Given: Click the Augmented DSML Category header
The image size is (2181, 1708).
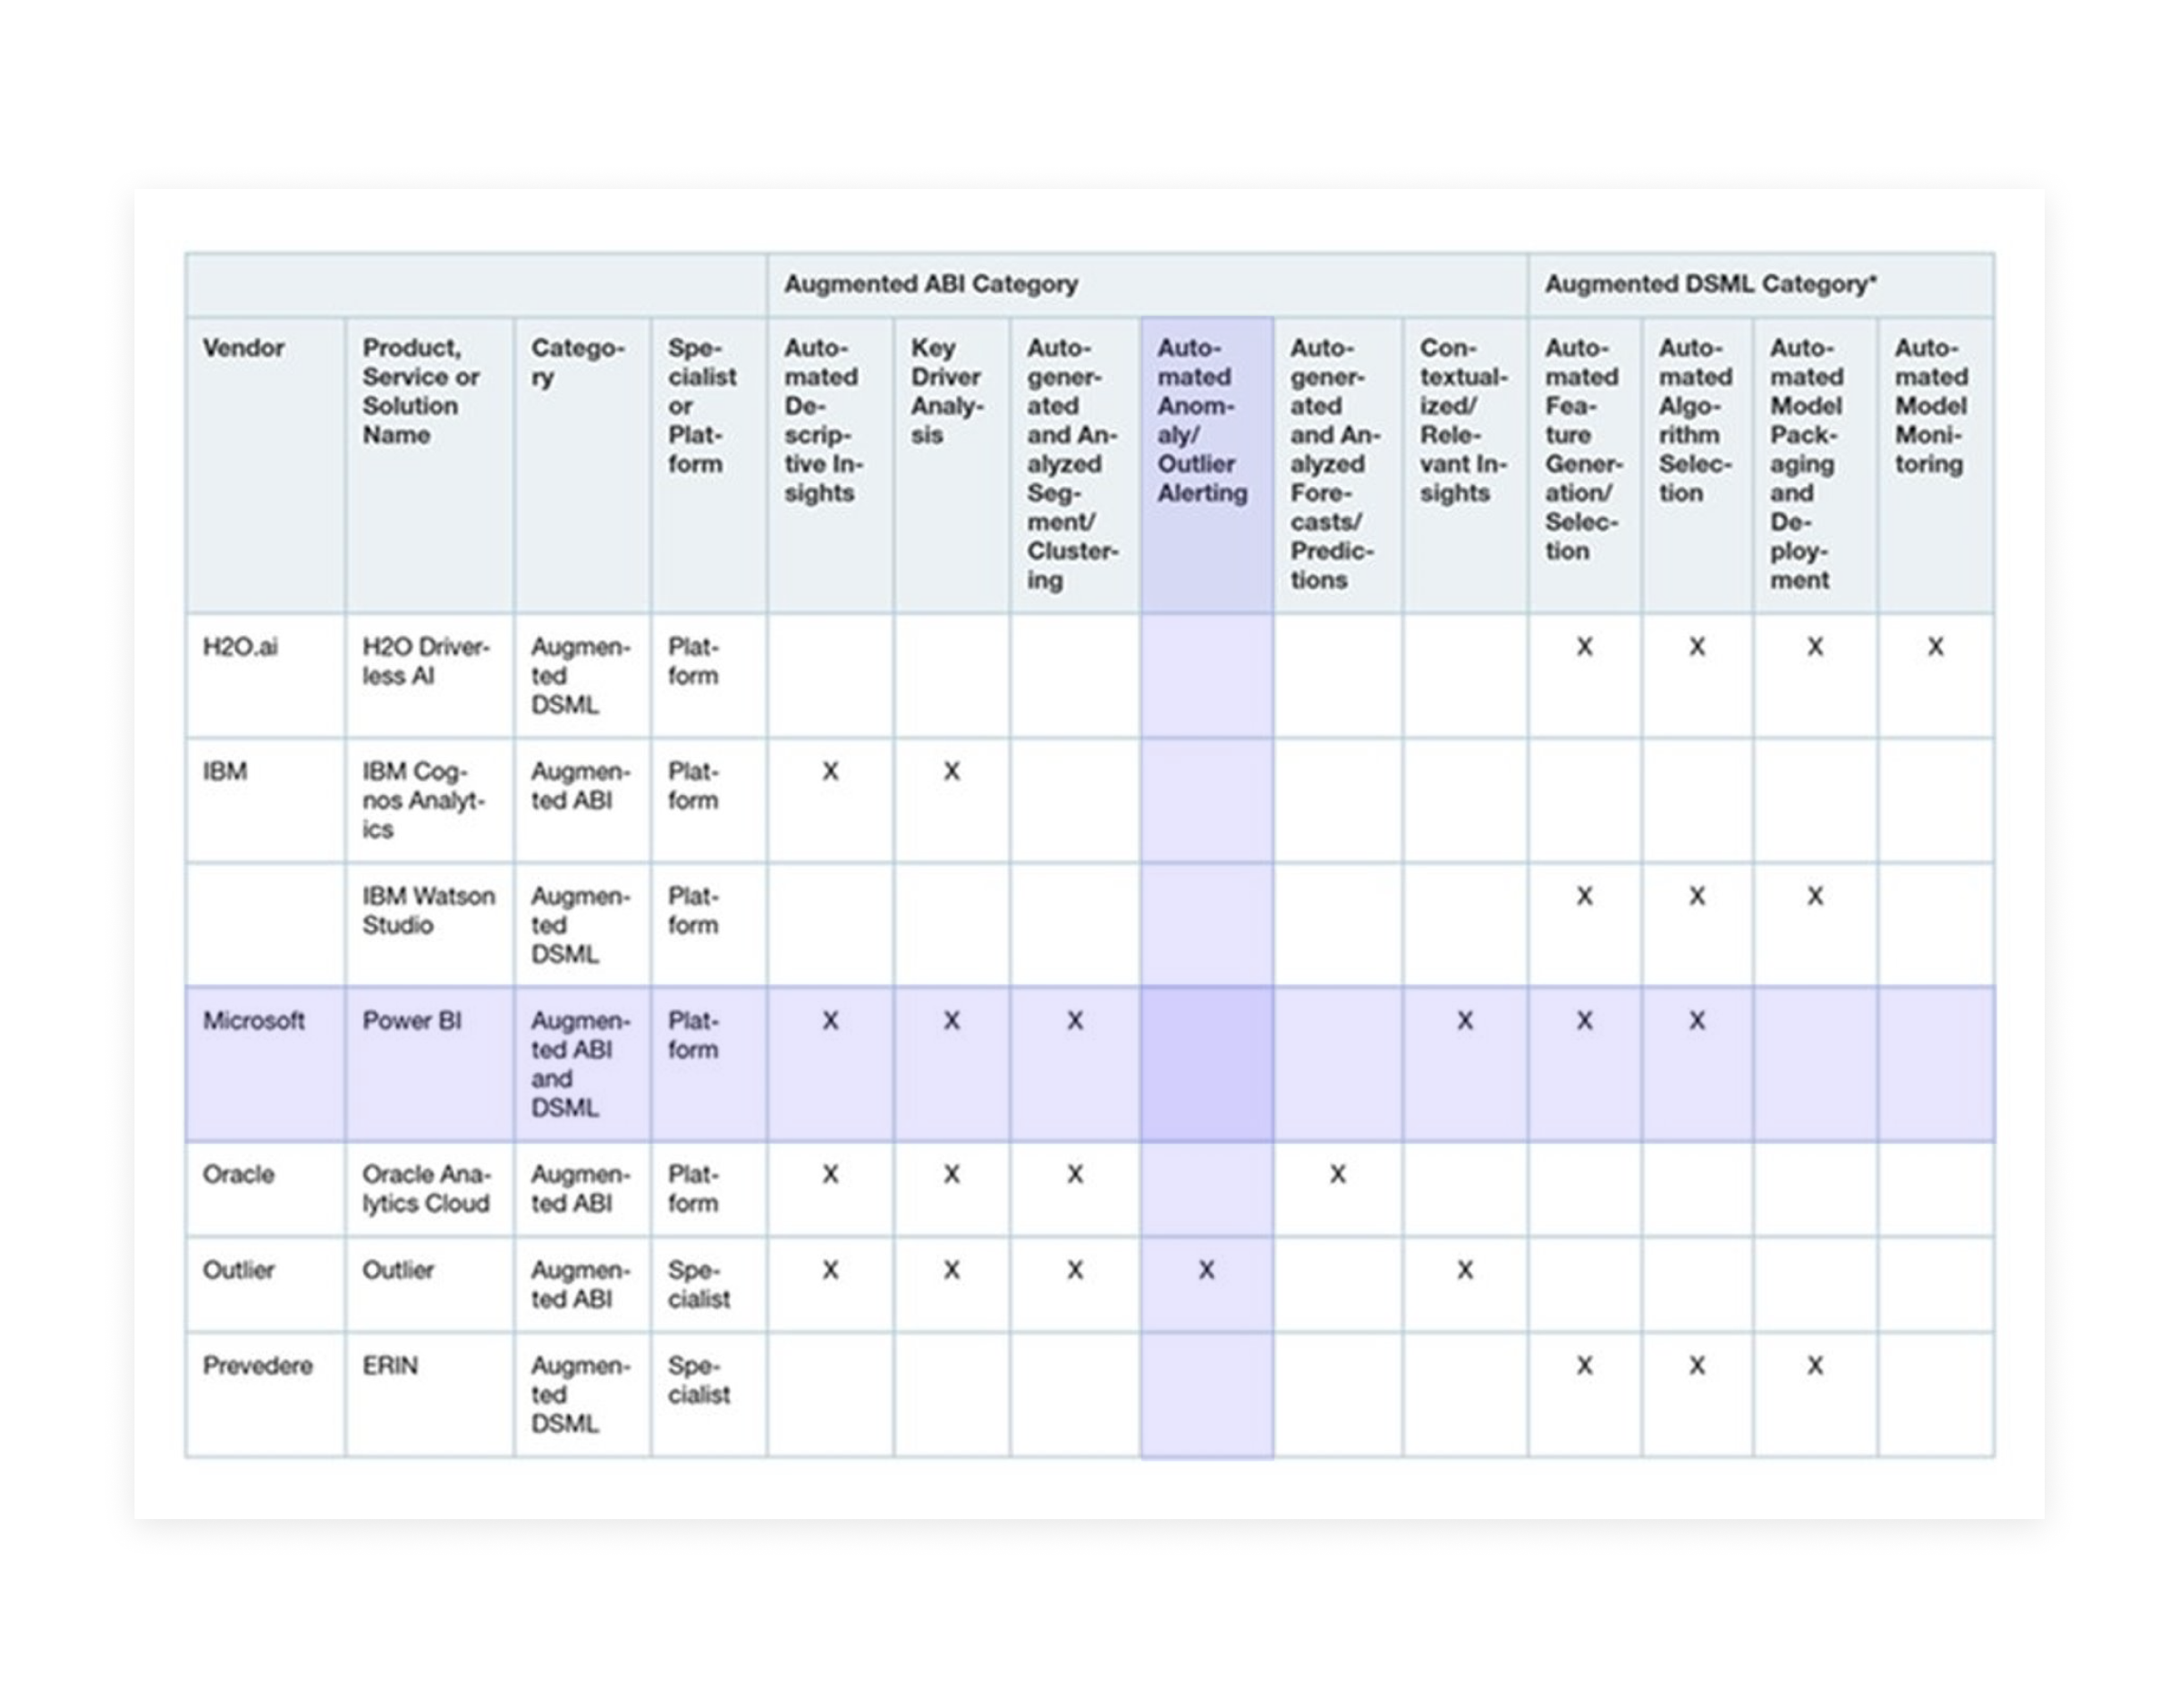Looking at the screenshot, I should pos(1710,284).
